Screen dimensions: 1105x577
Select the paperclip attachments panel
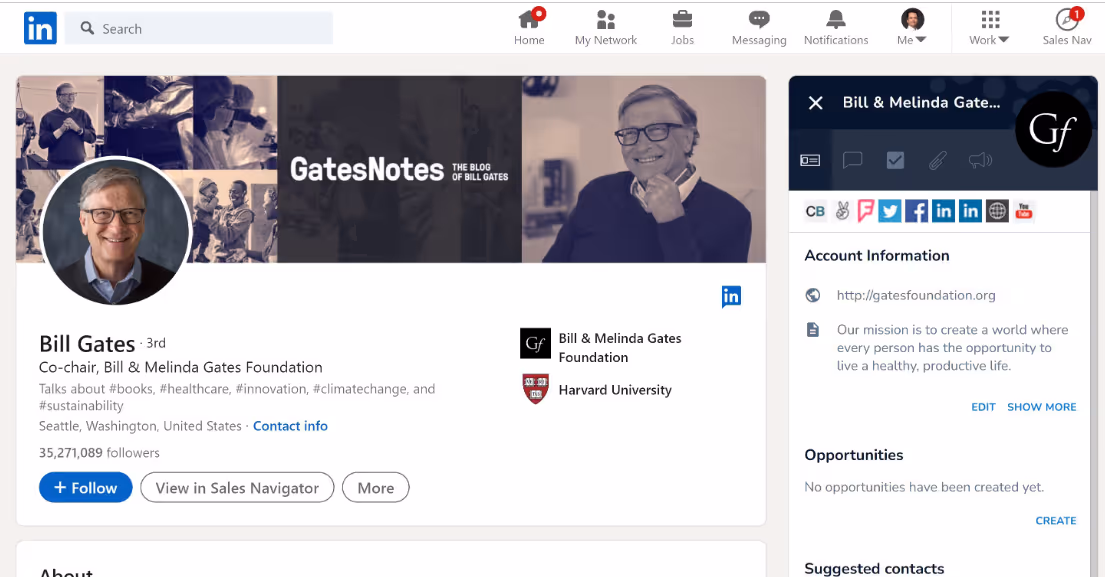(x=937, y=160)
